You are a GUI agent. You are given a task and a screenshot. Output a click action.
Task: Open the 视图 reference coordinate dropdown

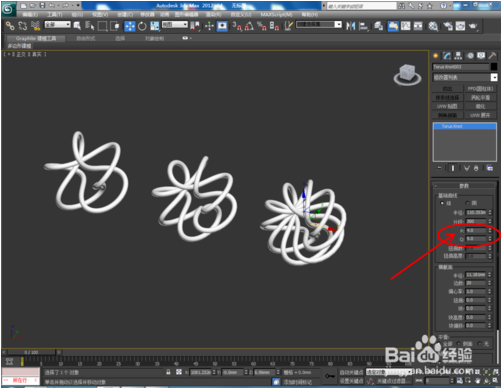point(175,24)
